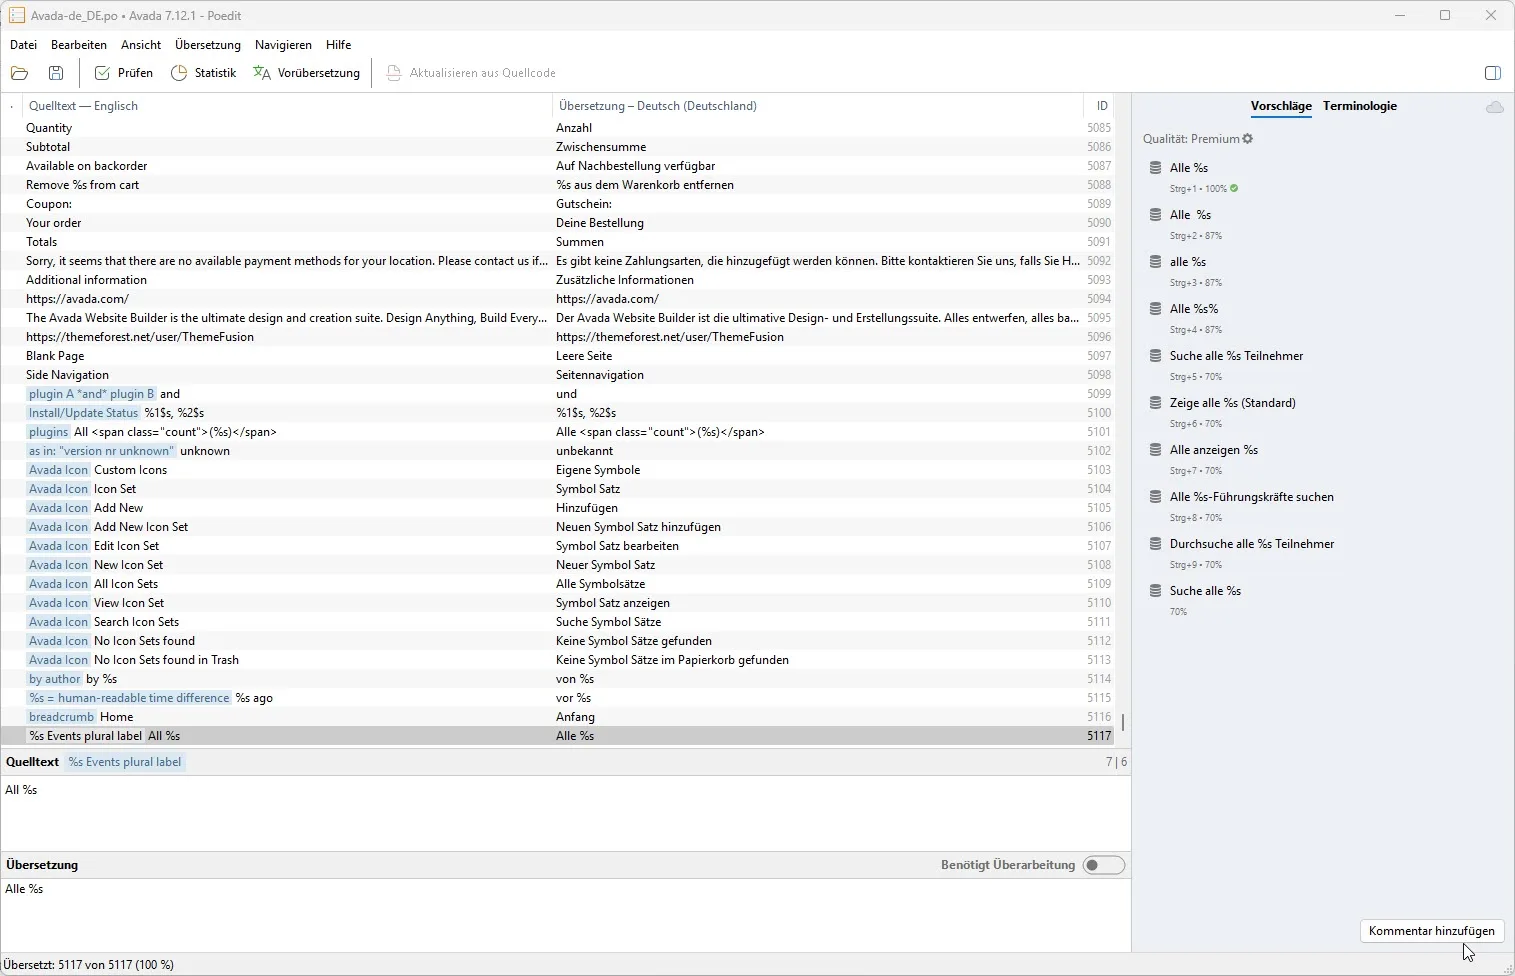Click the '%s Events plural label' context tag in Quelltext
The image size is (1515, 976).
point(125,762)
